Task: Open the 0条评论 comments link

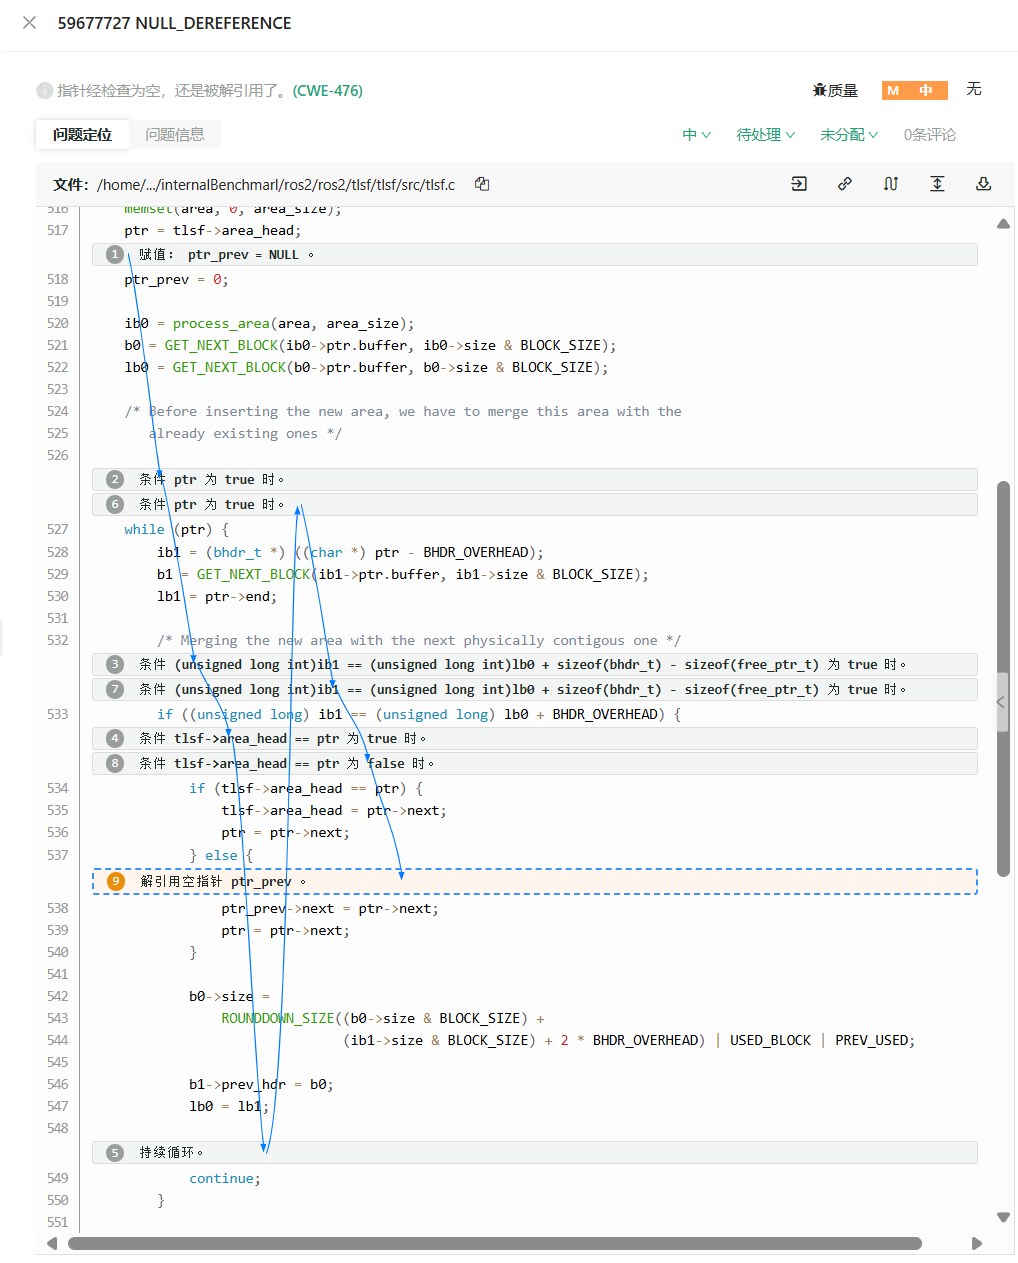Action: [930, 135]
